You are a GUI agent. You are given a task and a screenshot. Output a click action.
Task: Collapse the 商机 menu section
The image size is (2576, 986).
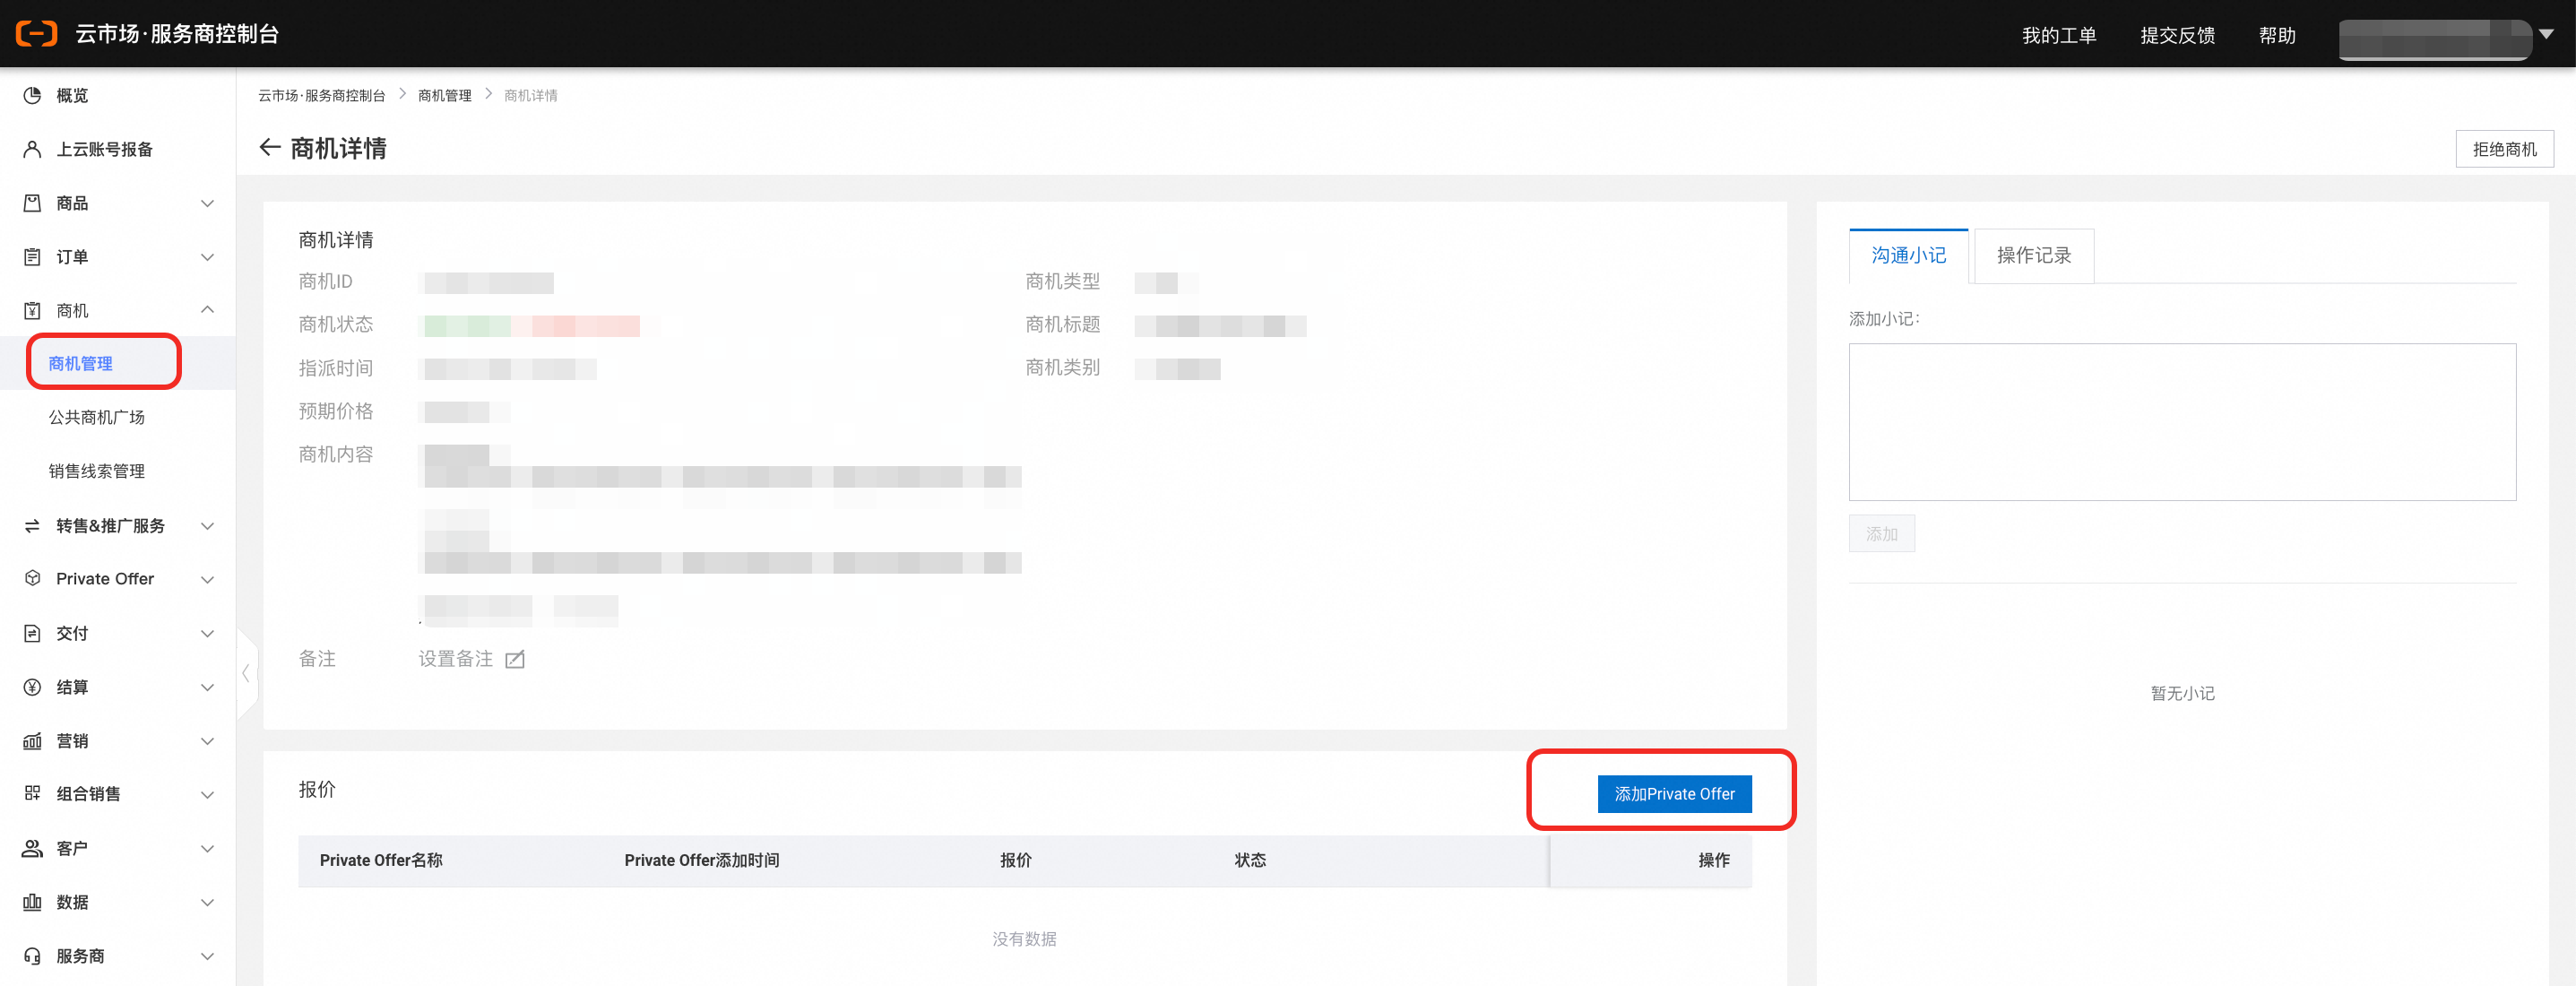coord(207,310)
